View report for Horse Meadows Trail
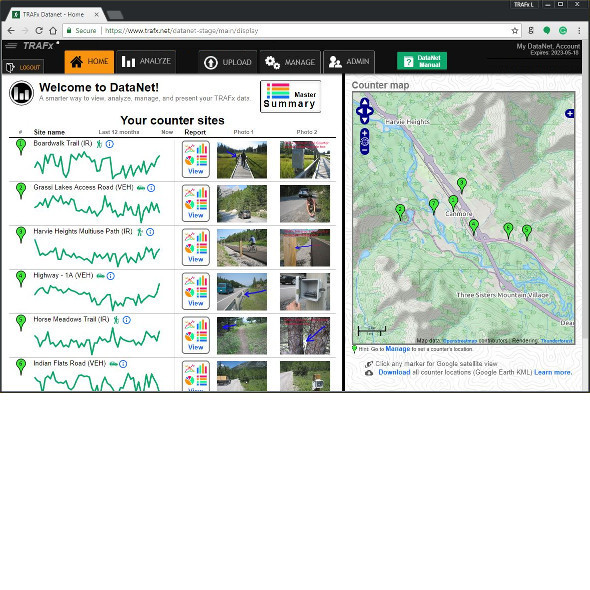This screenshot has height=590, width=590. click(x=196, y=335)
